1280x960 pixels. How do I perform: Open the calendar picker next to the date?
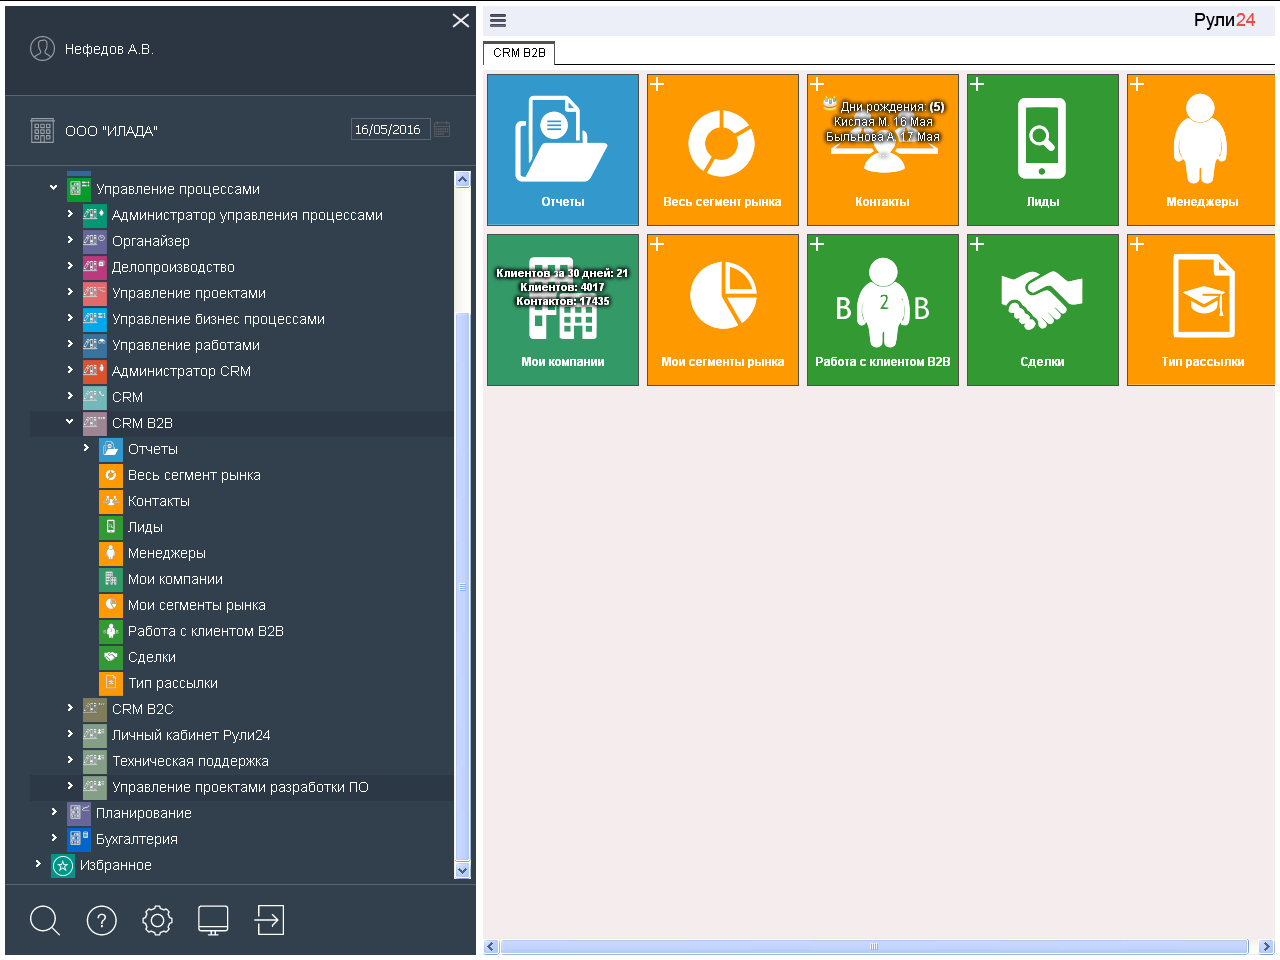[442, 129]
